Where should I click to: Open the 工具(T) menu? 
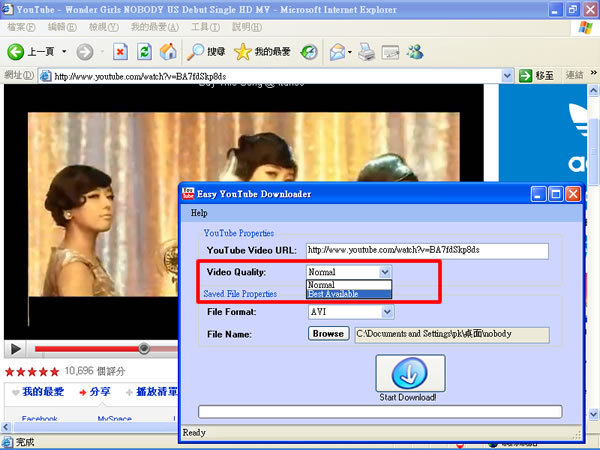pyautogui.click(x=205, y=27)
